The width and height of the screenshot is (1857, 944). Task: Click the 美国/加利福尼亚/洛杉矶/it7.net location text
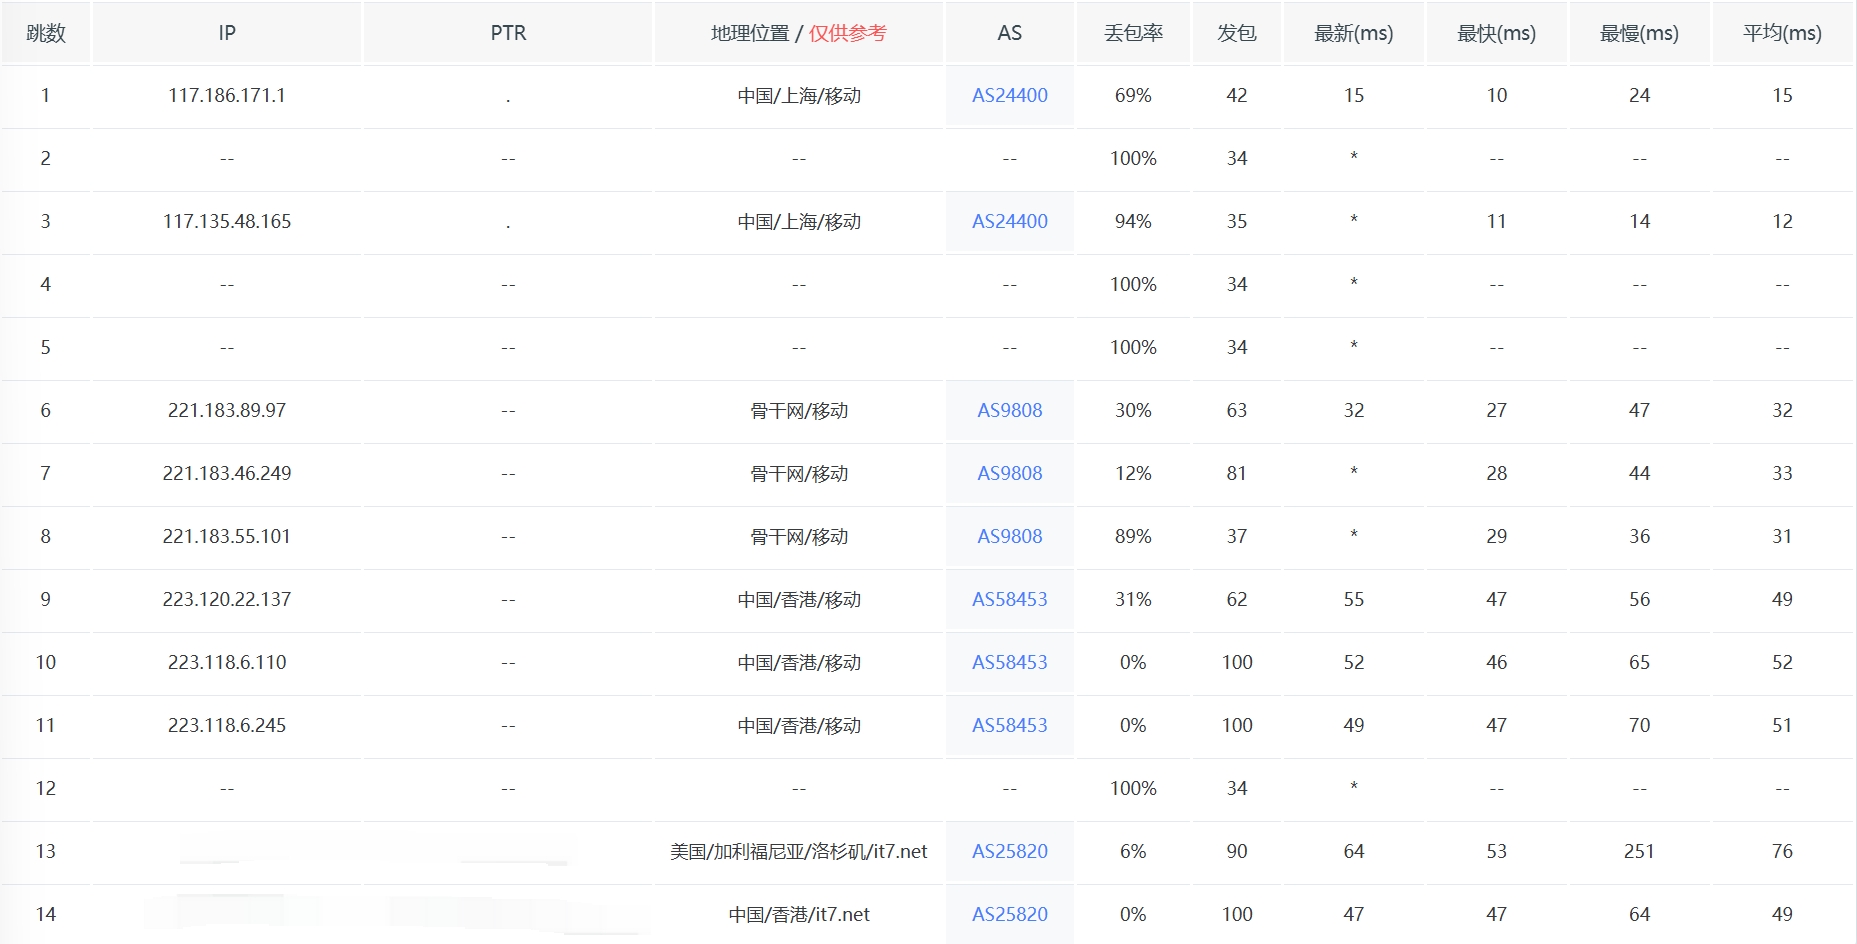click(797, 851)
